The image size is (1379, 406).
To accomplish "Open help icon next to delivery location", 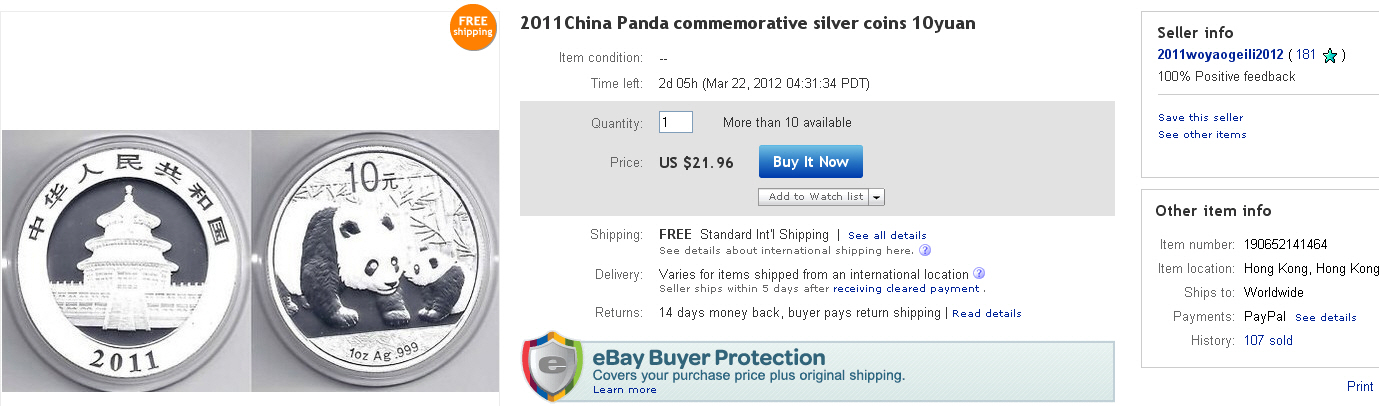I will coord(979,274).
